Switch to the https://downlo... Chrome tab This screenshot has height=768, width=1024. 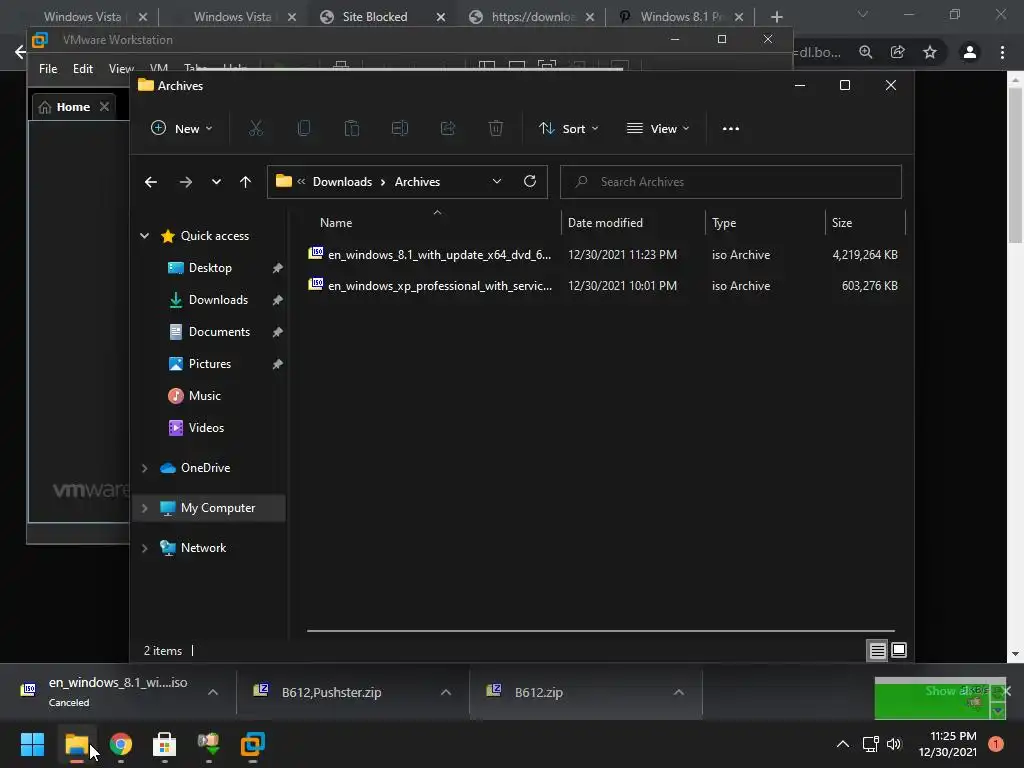point(533,17)
